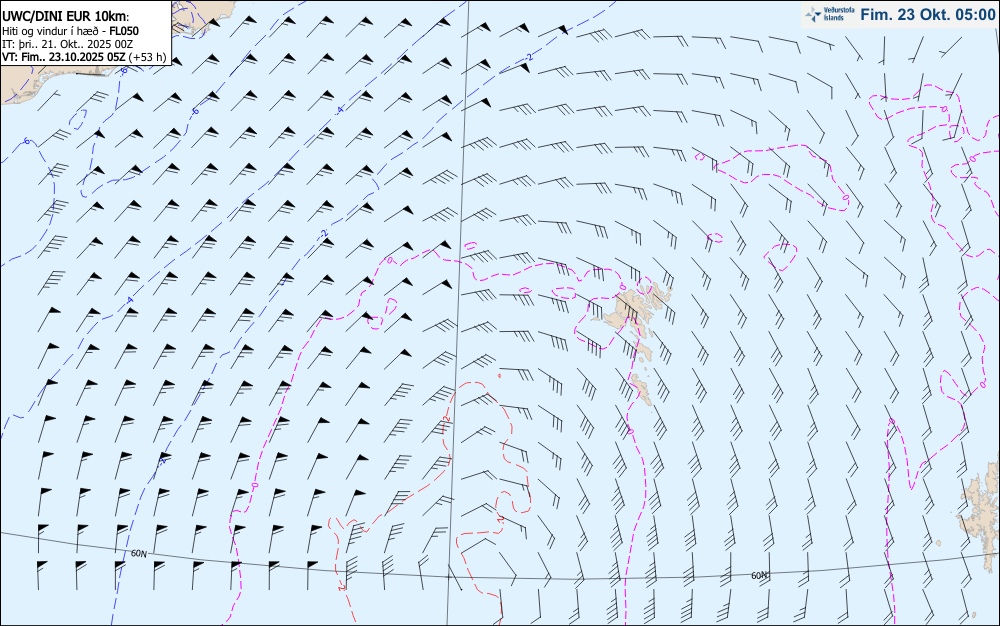Image resolution: width=1000 pixels, height=626 pixels.
Task: Click the left '60N' latitude label
Action: tap(138, 553)
